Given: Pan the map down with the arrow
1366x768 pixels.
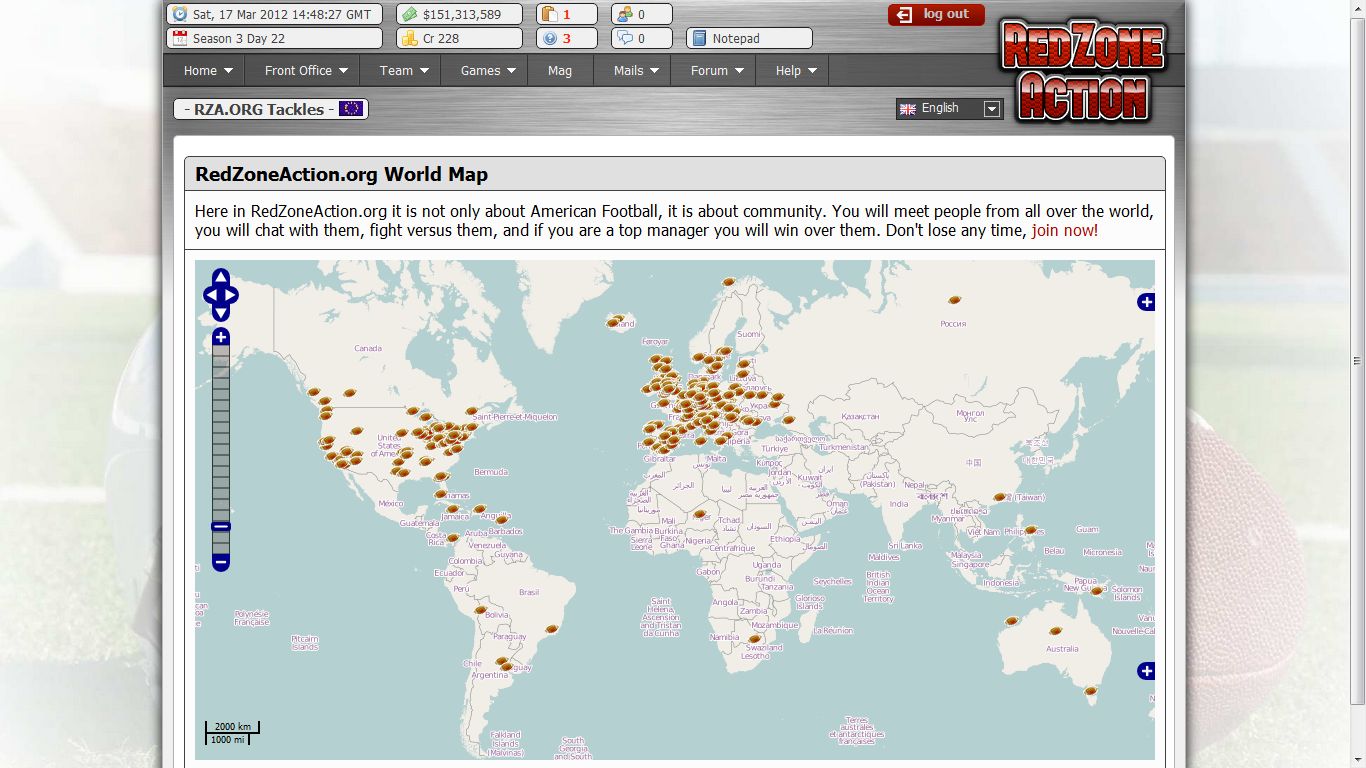Looking at the screenshot, I should [221, 313].
